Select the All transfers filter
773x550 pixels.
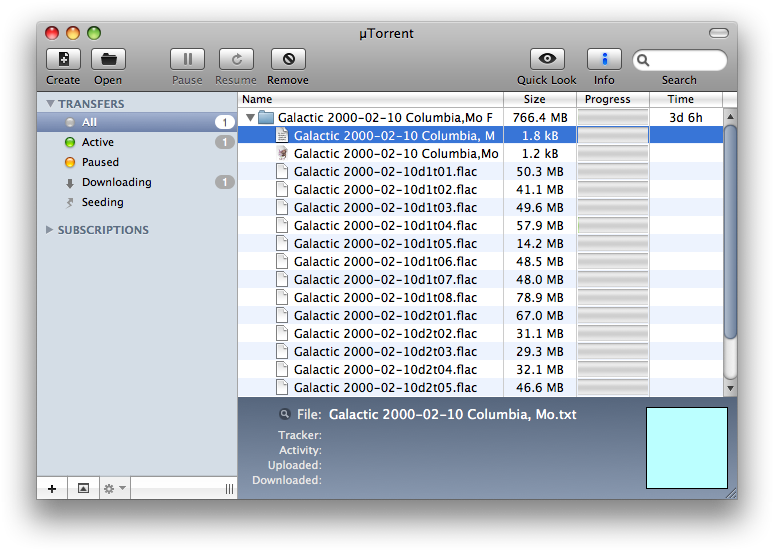[137, 122]
